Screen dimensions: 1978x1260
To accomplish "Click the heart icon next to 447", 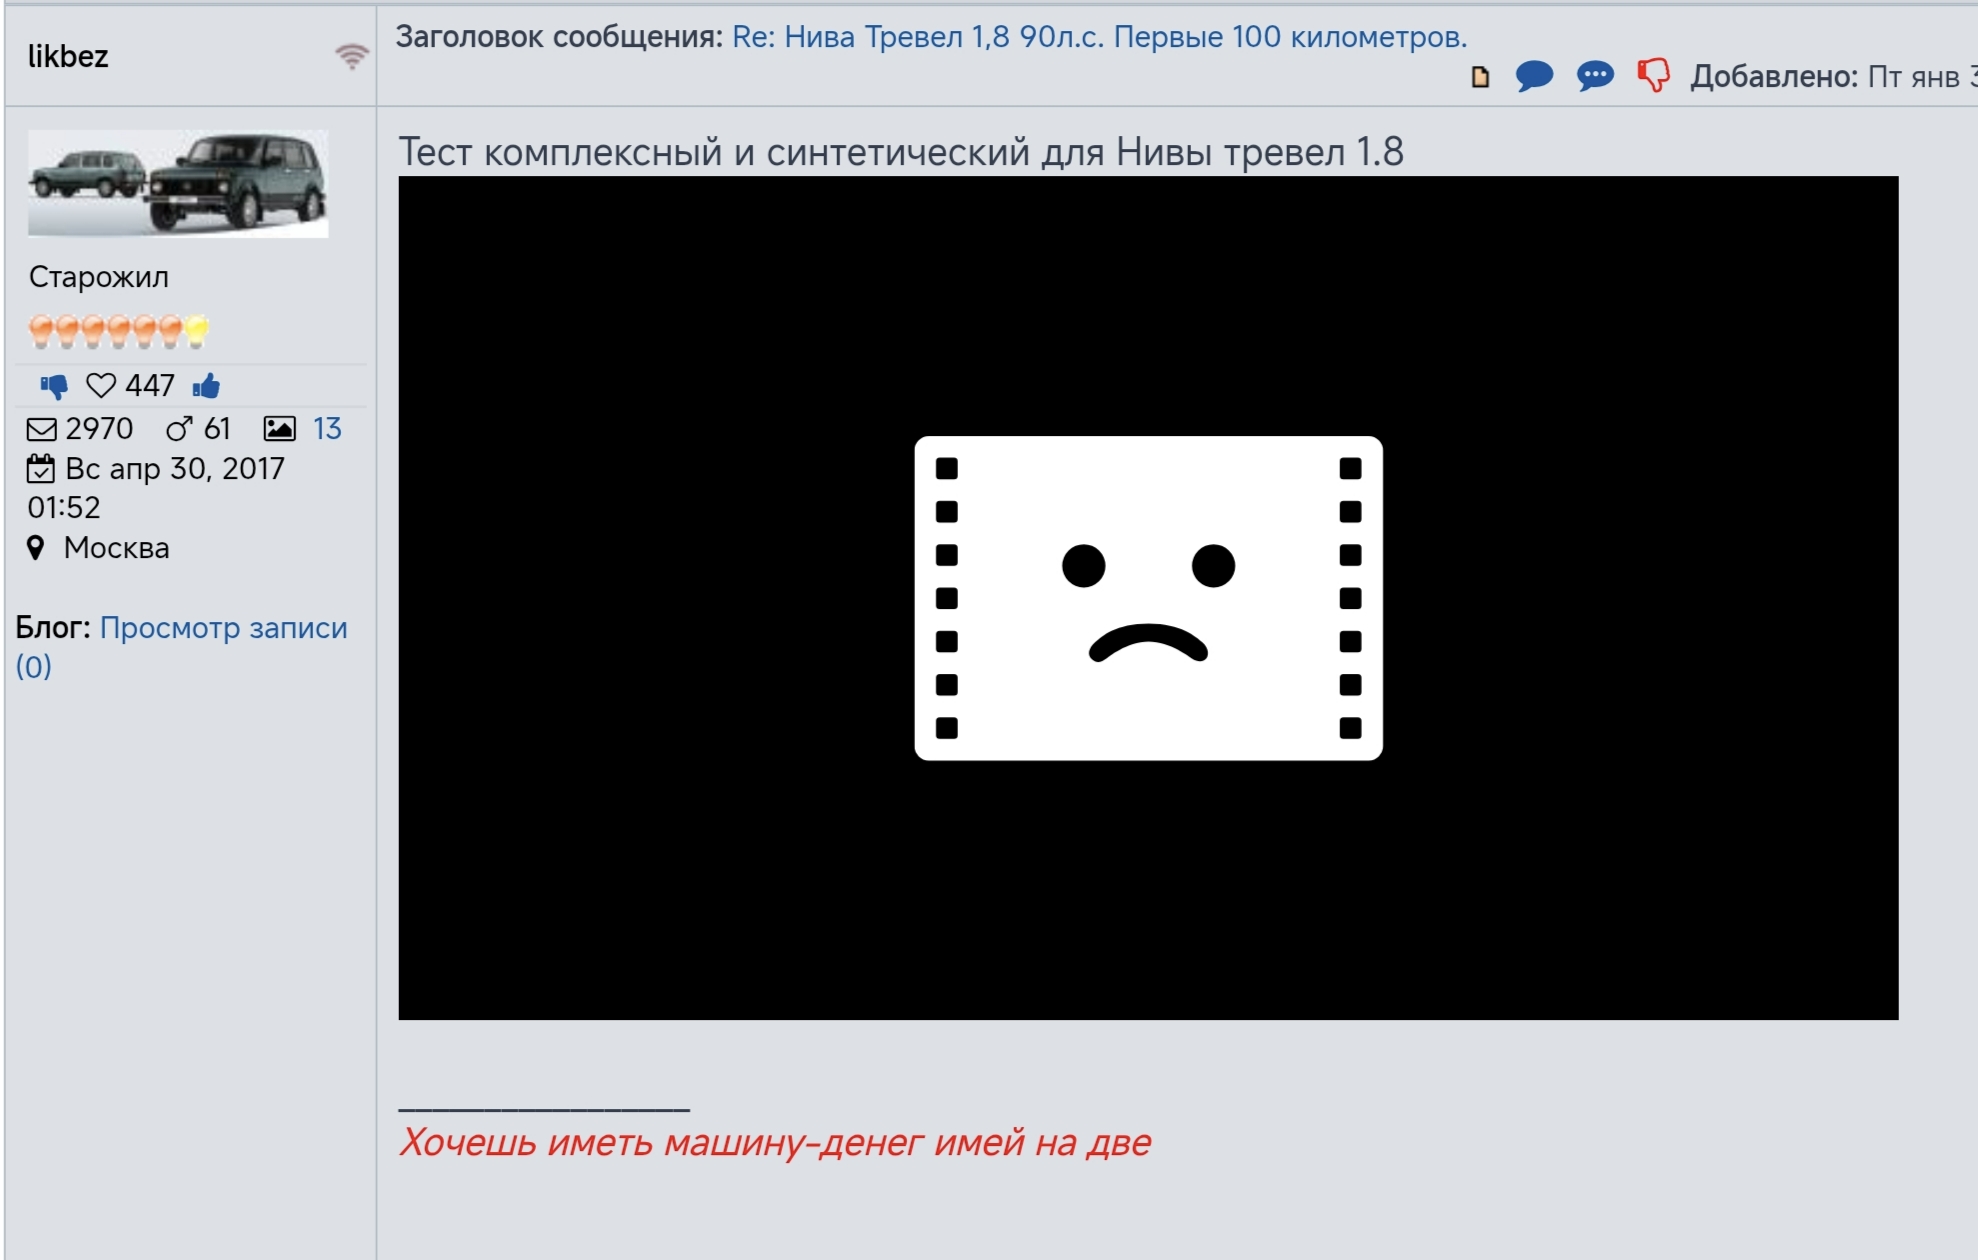I will coord(101,386).
